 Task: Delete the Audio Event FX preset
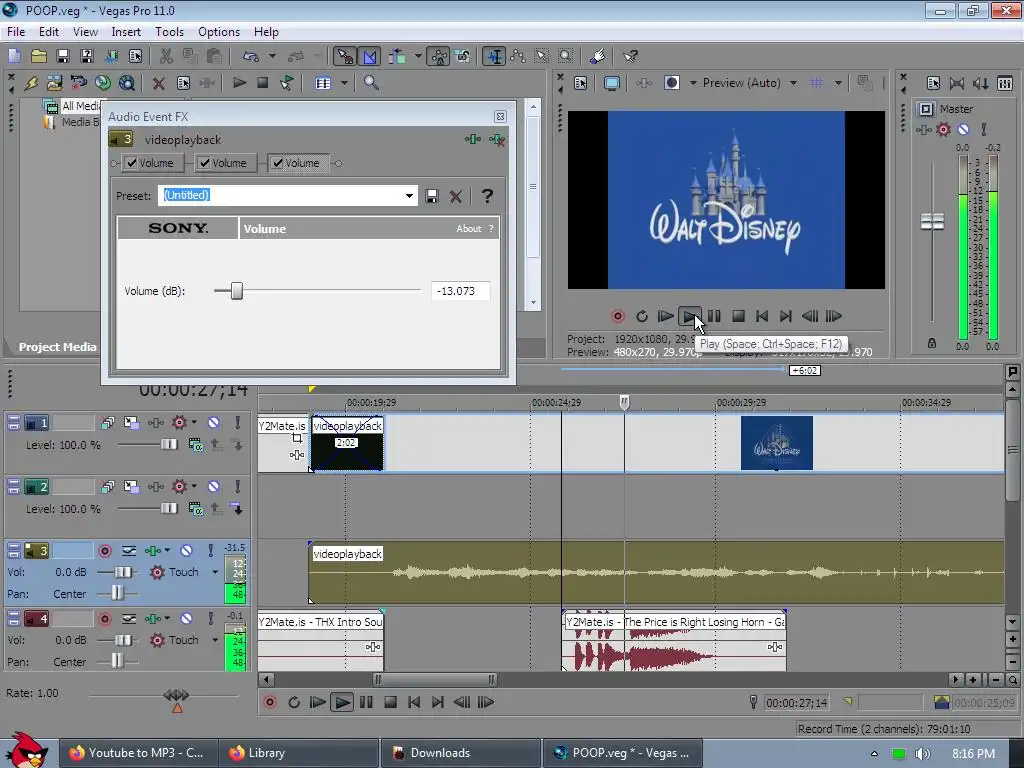pos(456,196)
